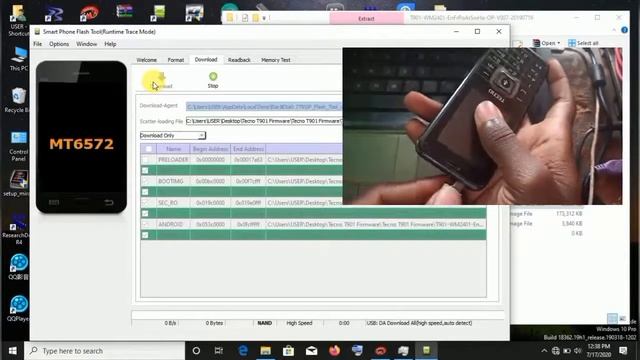Select the ResearchDownload R4 desktop icon
The width and height of the screenshot is (640, 360).
pos(18,229)
